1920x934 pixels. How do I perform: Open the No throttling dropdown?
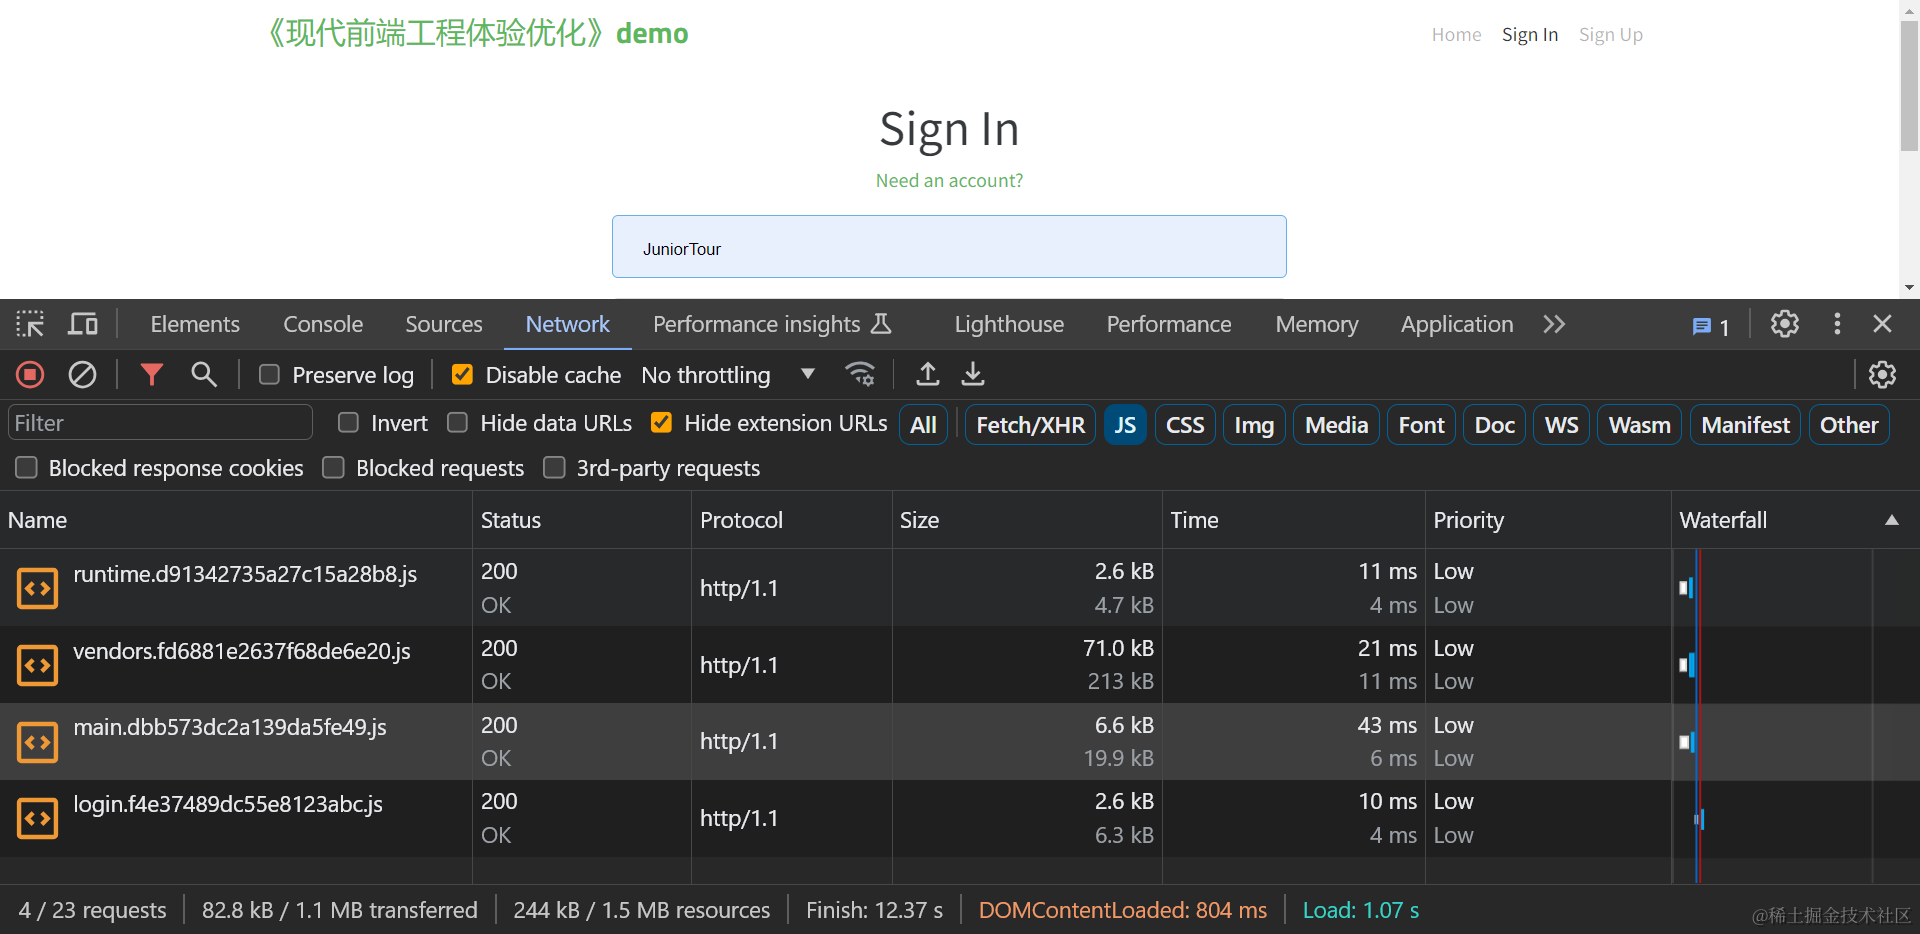point(727,375)
